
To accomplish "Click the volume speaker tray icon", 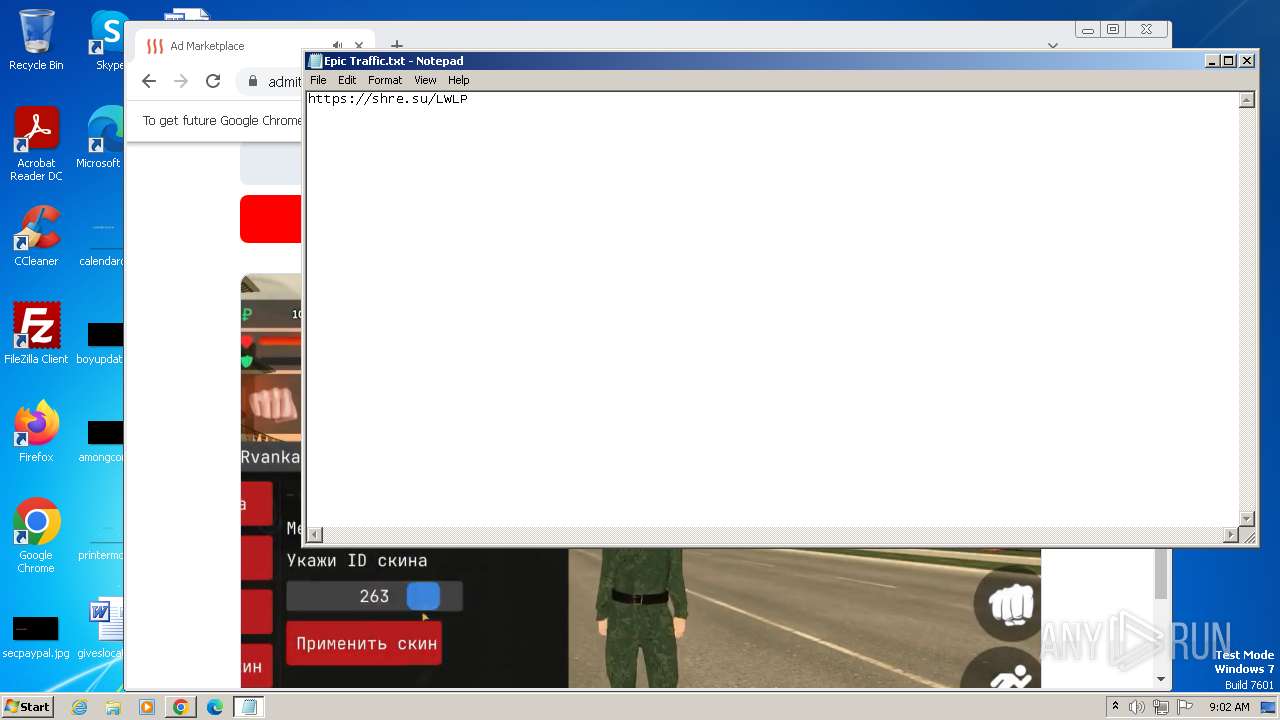I will 1137,707.
